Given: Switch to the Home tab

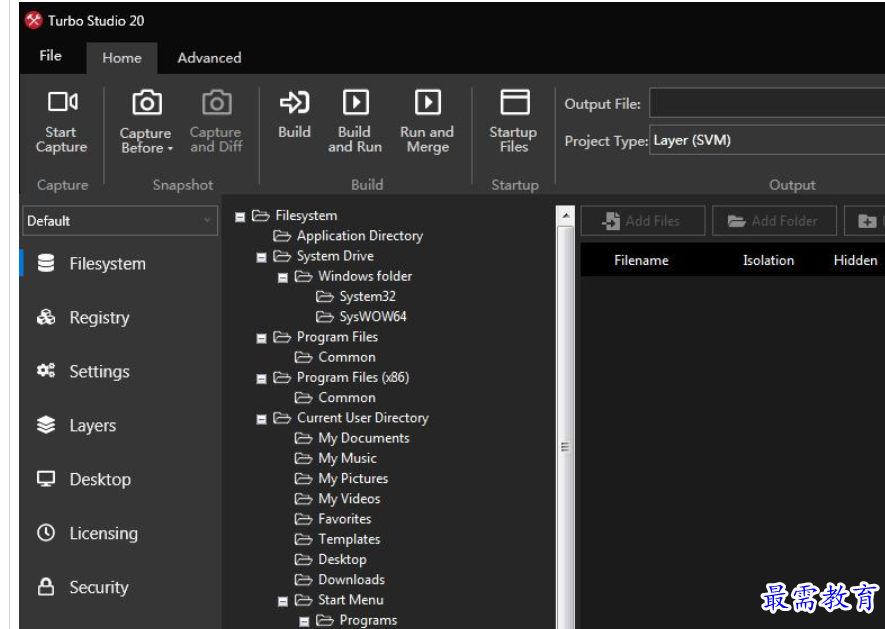Looking at the screenshot, I should (122, 58).
